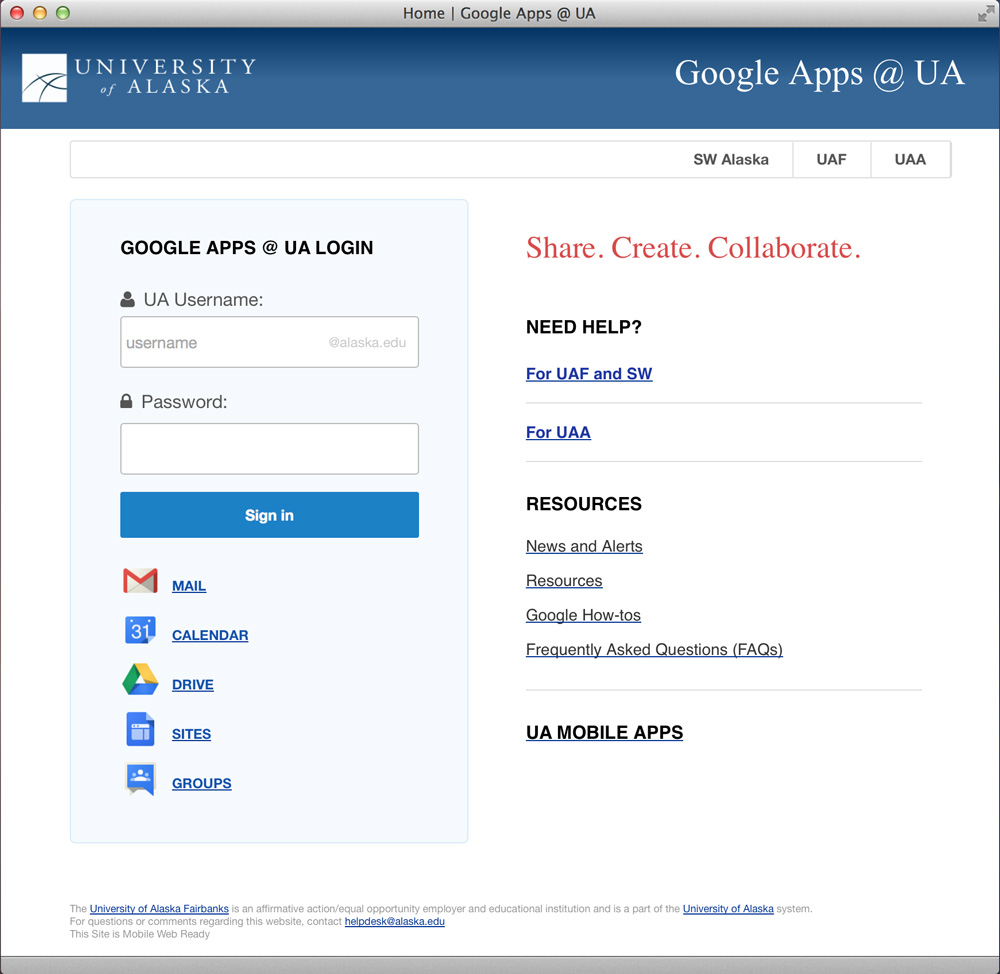Viewport: 1000px width, 974px height.
Task: Open the MAIL link
Action: (189, 586)
